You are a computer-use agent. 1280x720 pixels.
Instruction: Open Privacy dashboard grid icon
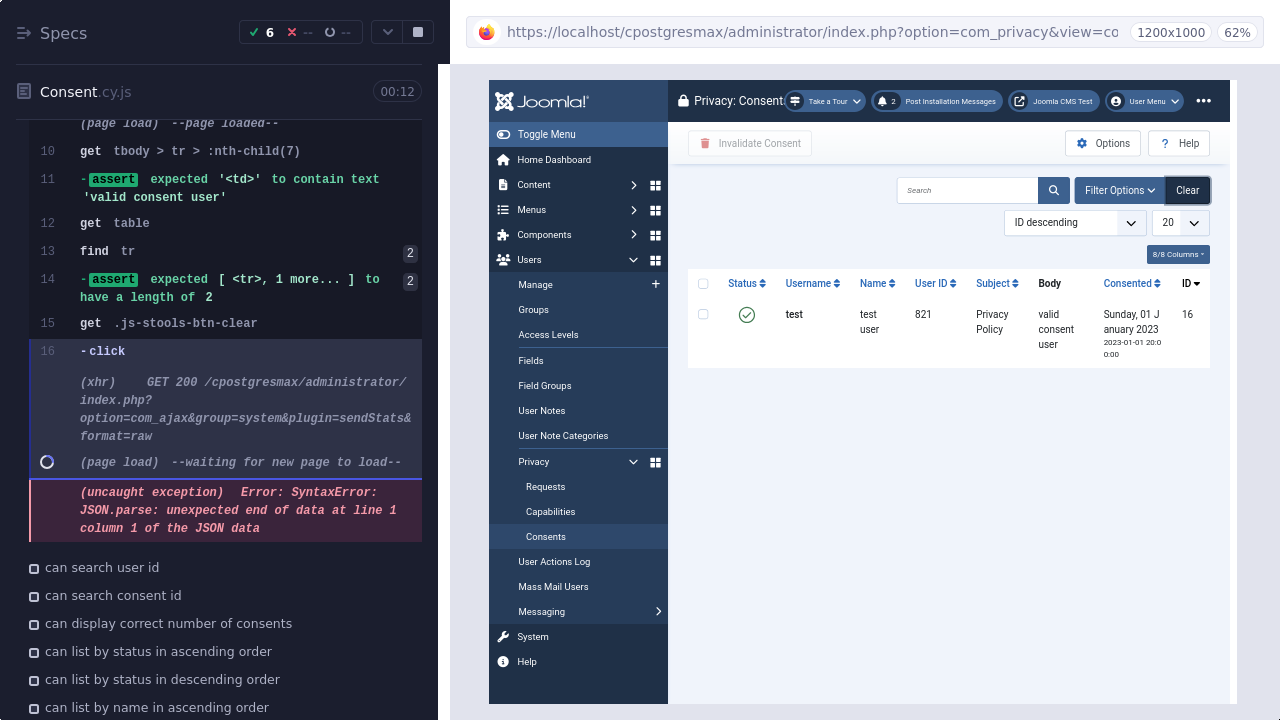point(656,462)
